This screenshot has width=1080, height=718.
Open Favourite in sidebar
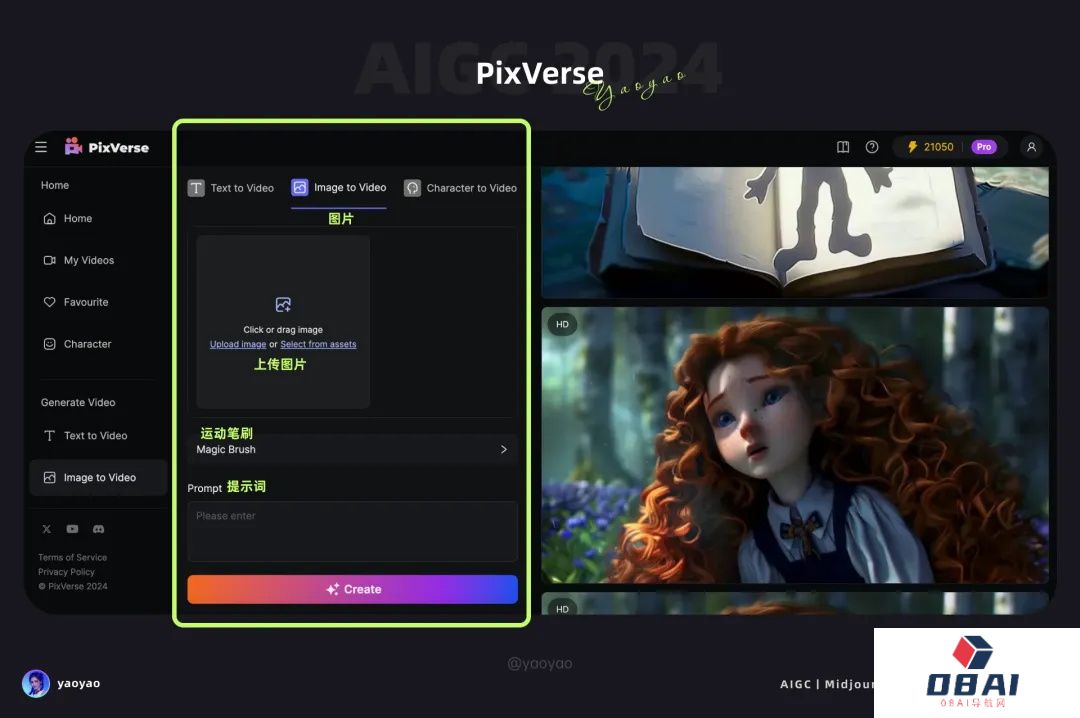coord(98,302)
